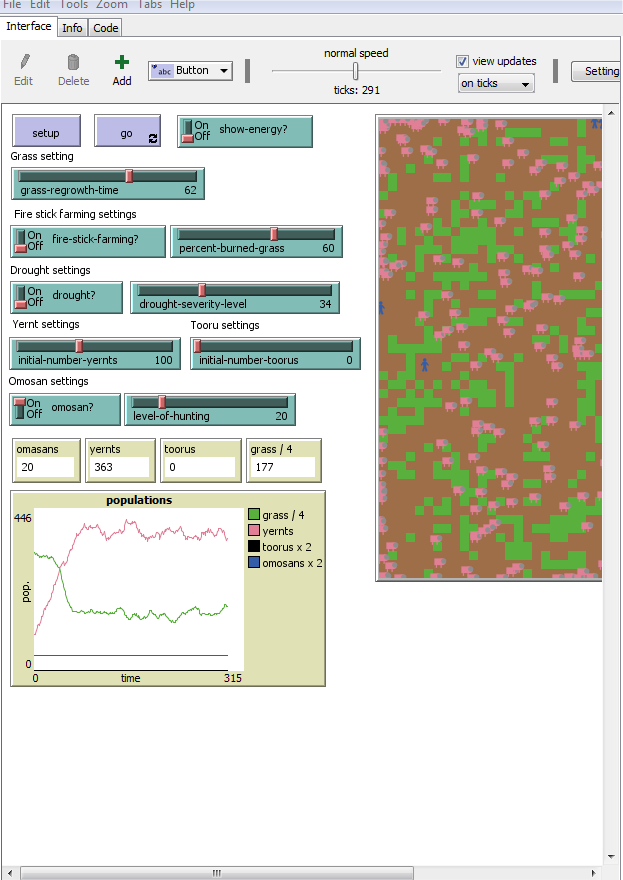Click the percent-burned-grass slider handle

point(274,234)
